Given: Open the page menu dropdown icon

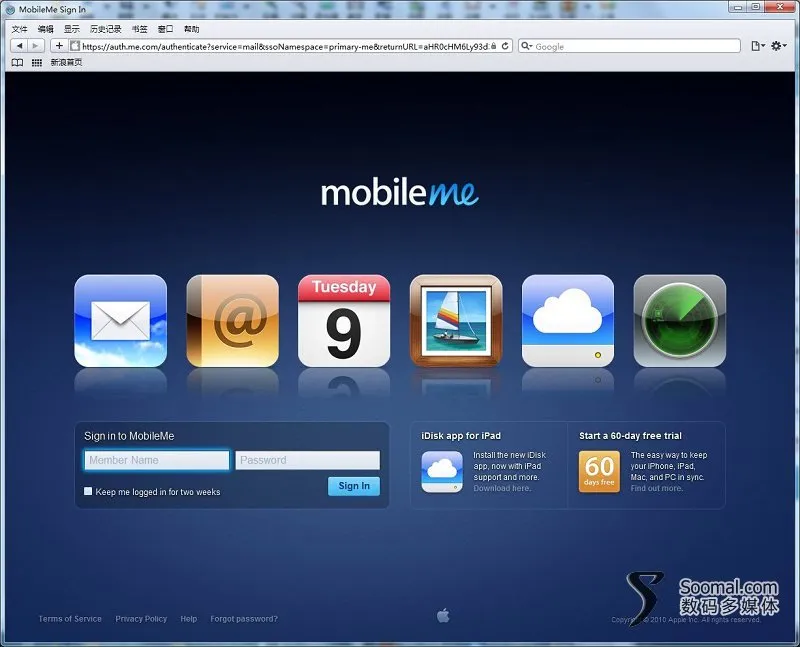Looking at the screenshot, I should click(758, 46).
